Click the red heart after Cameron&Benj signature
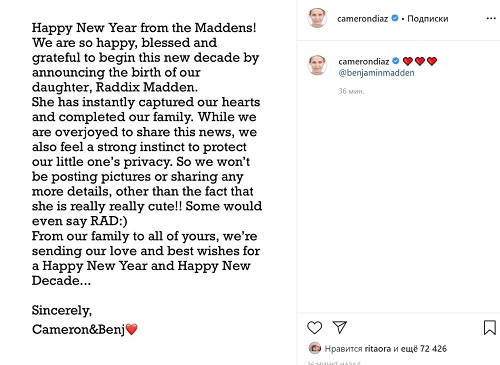The image size is (500, 365). click(131, 329)
